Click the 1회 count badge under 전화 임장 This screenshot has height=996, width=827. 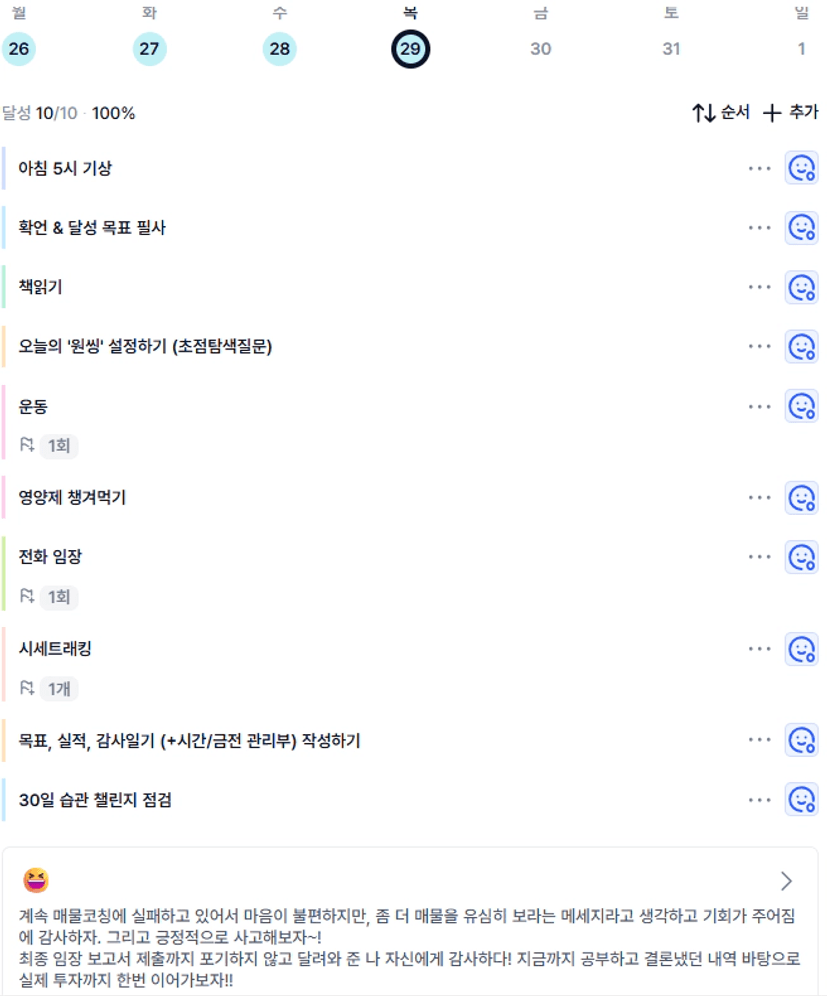(x=58, y=597)
